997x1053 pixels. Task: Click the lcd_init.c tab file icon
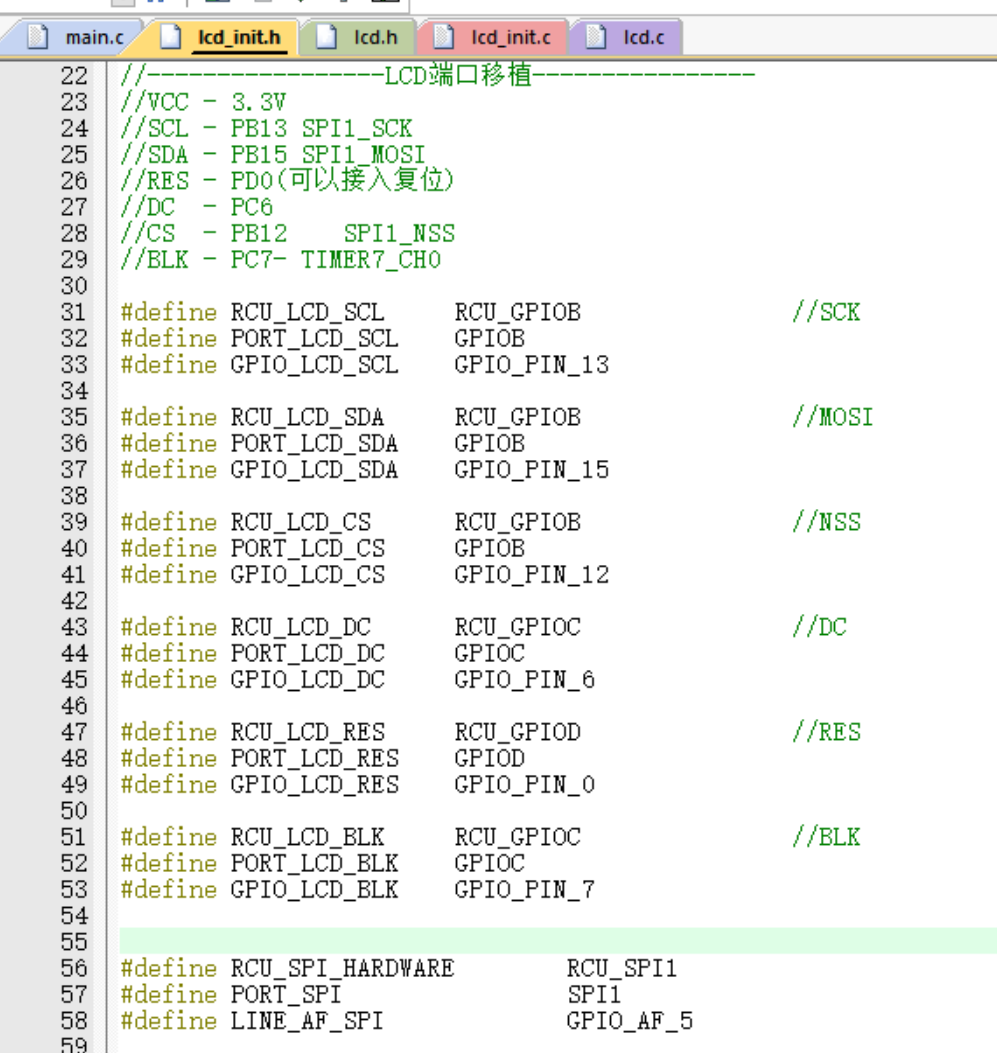[x=443, y=36]
